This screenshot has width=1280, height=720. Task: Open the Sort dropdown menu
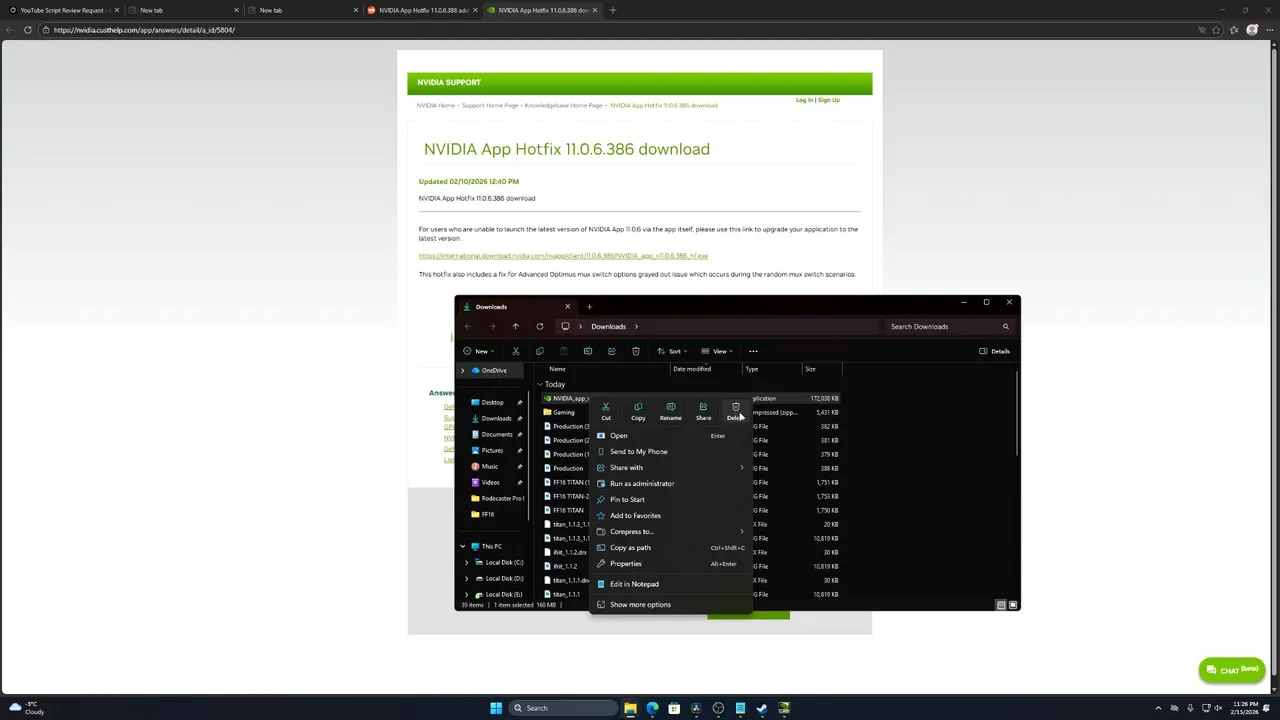point(672,351)
